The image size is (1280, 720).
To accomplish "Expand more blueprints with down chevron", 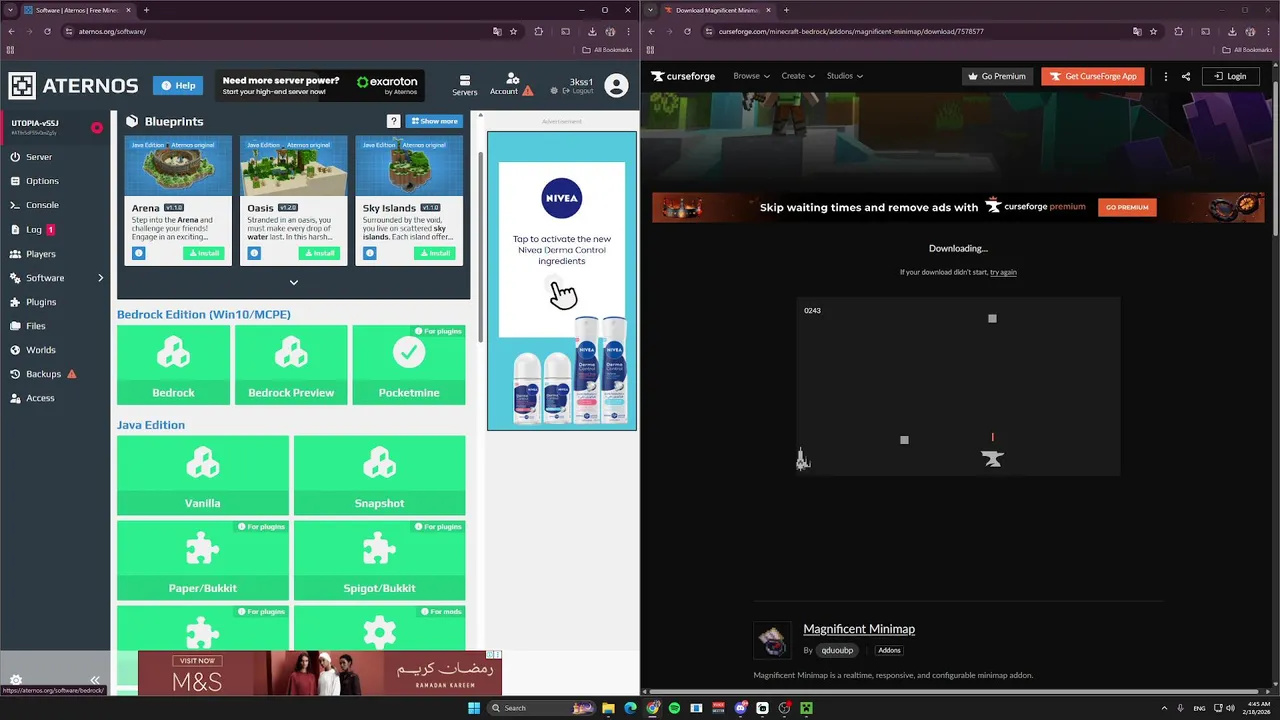I will [293, 282].
